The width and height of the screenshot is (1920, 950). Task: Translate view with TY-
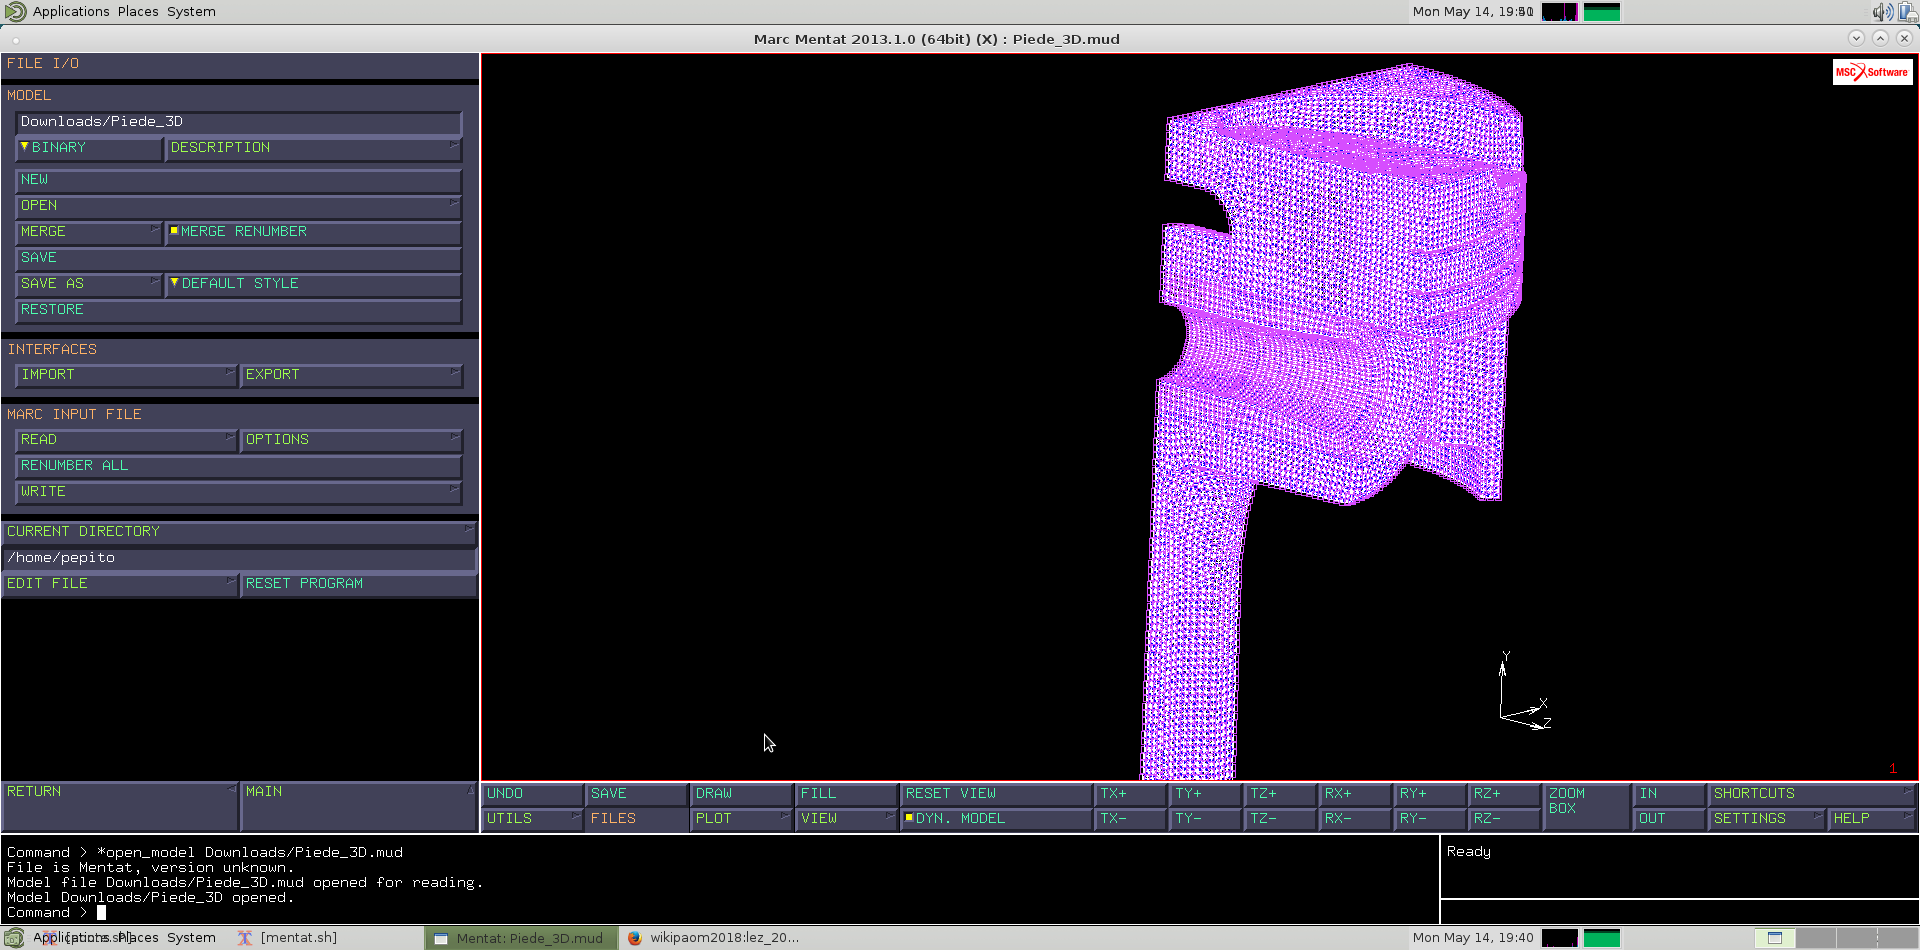coord(1206,819)
